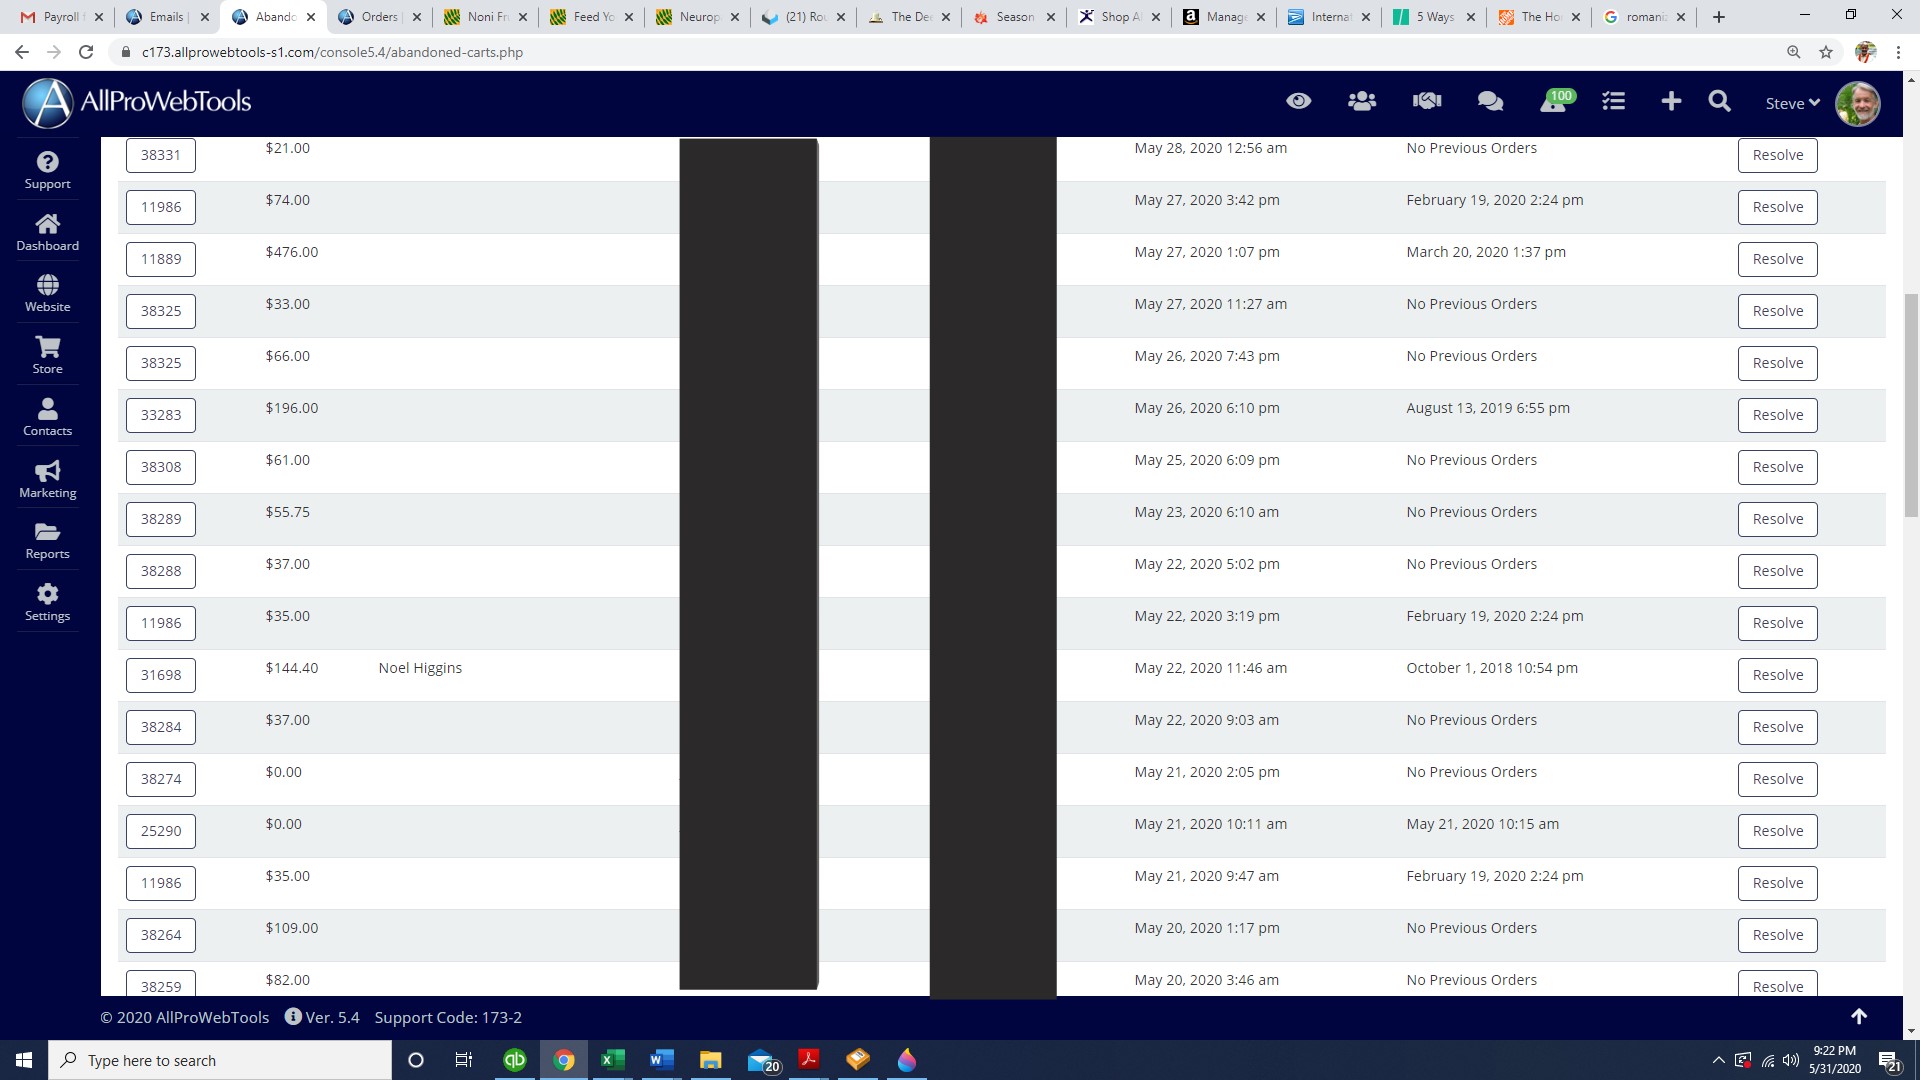The width and height of the screenshot is (1920, 1080).
Task: Click the version info icon in footer
Action: pos(293,1016)
